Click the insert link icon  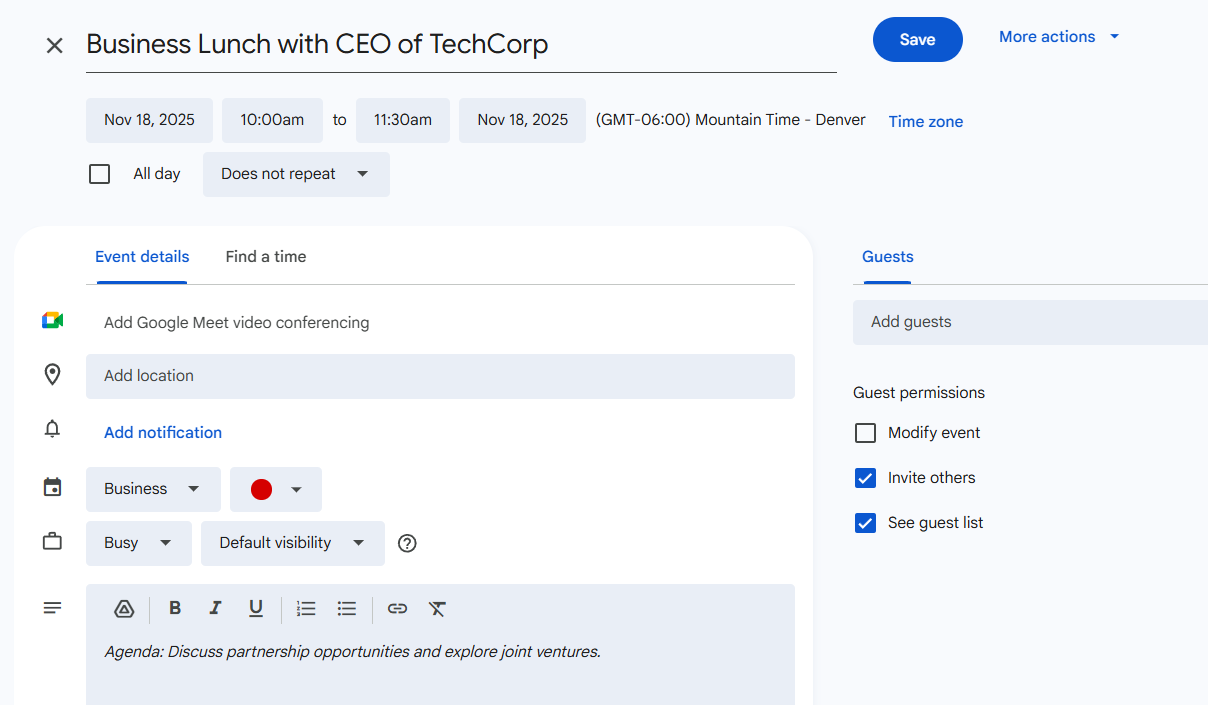(x=397, y=608)
